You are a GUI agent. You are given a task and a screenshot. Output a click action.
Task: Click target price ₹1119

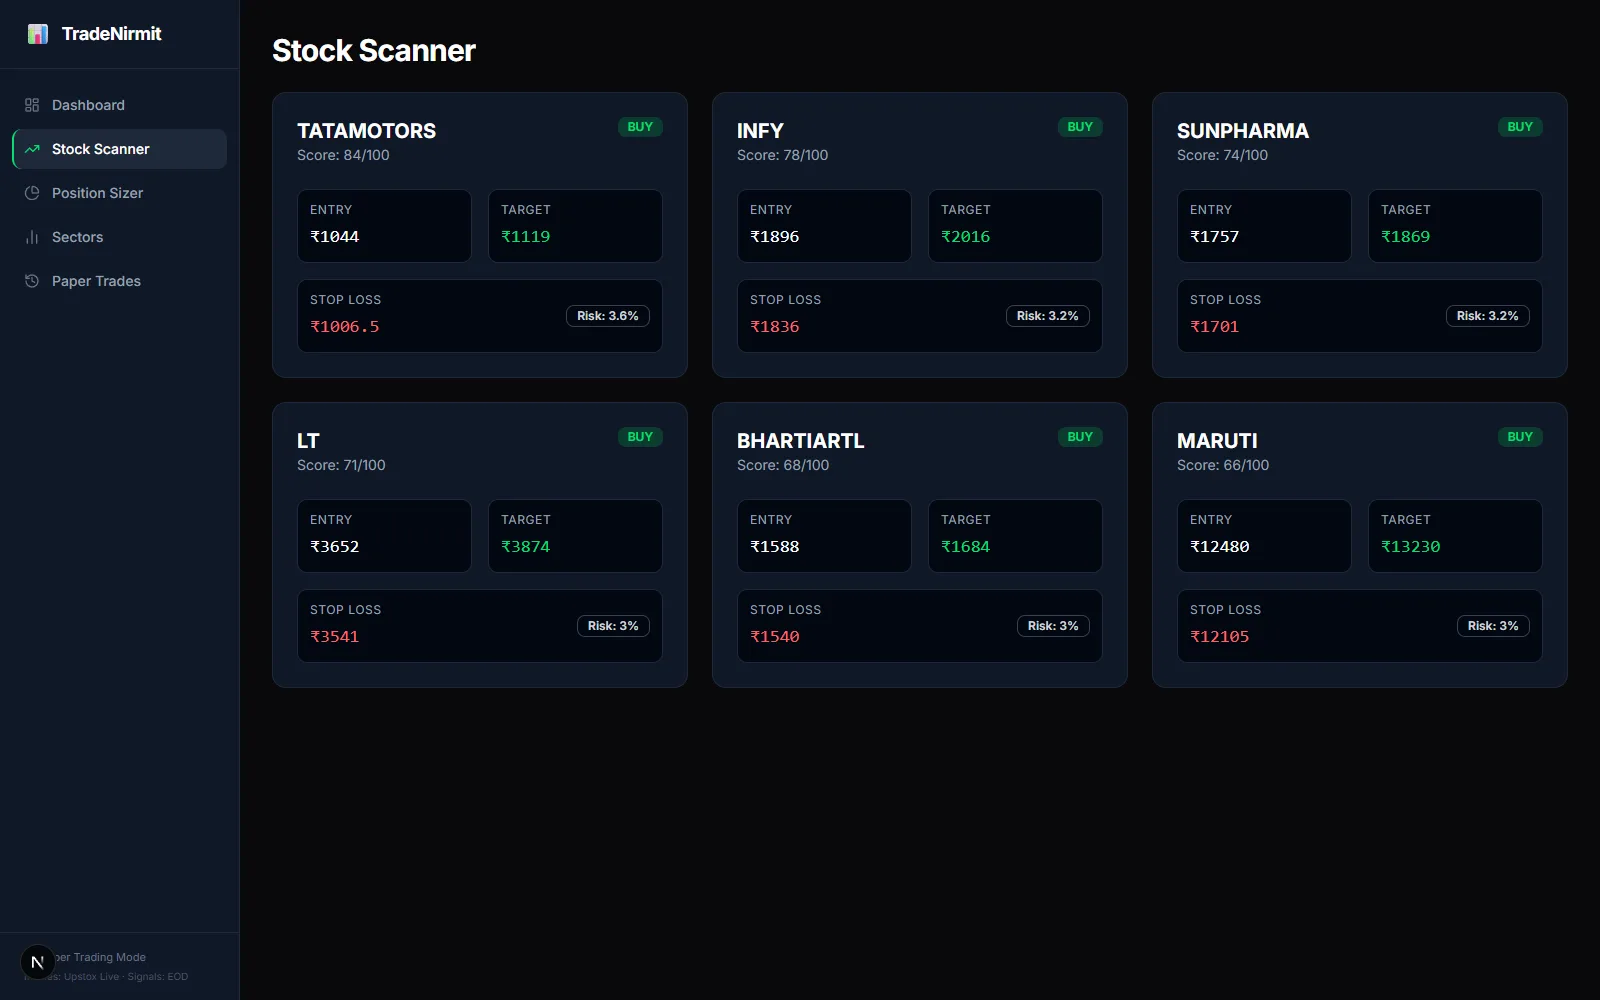tap(525, 237)
